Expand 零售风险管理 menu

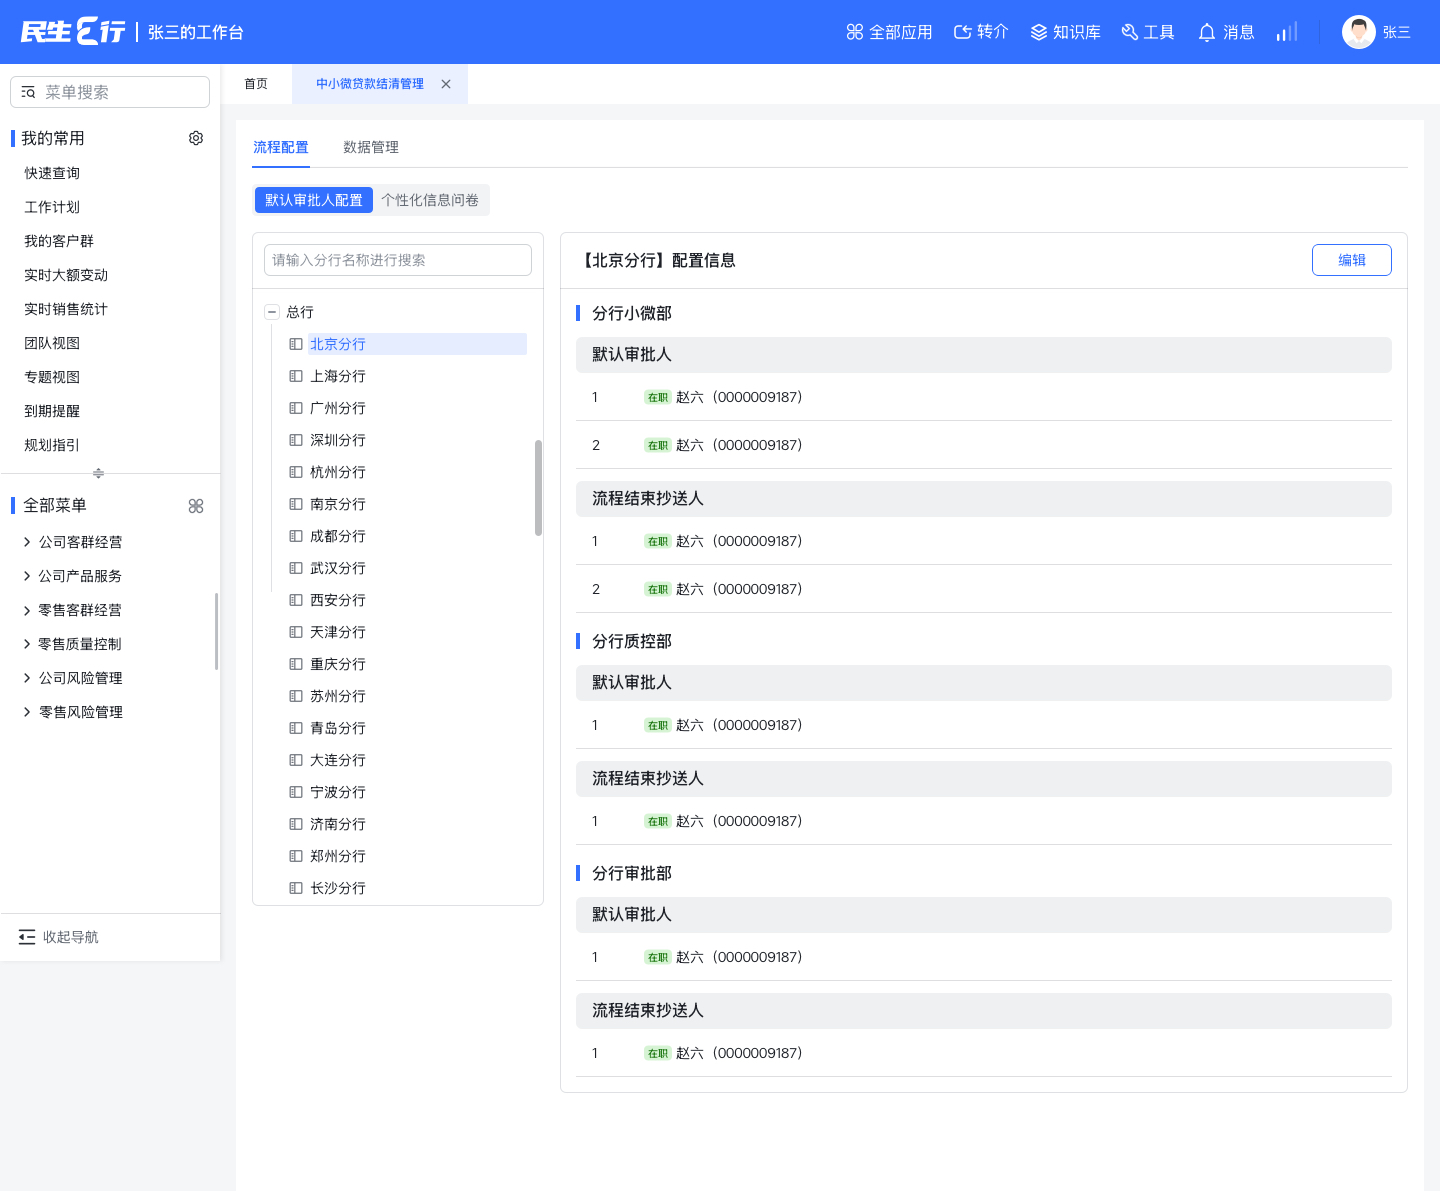27,712
